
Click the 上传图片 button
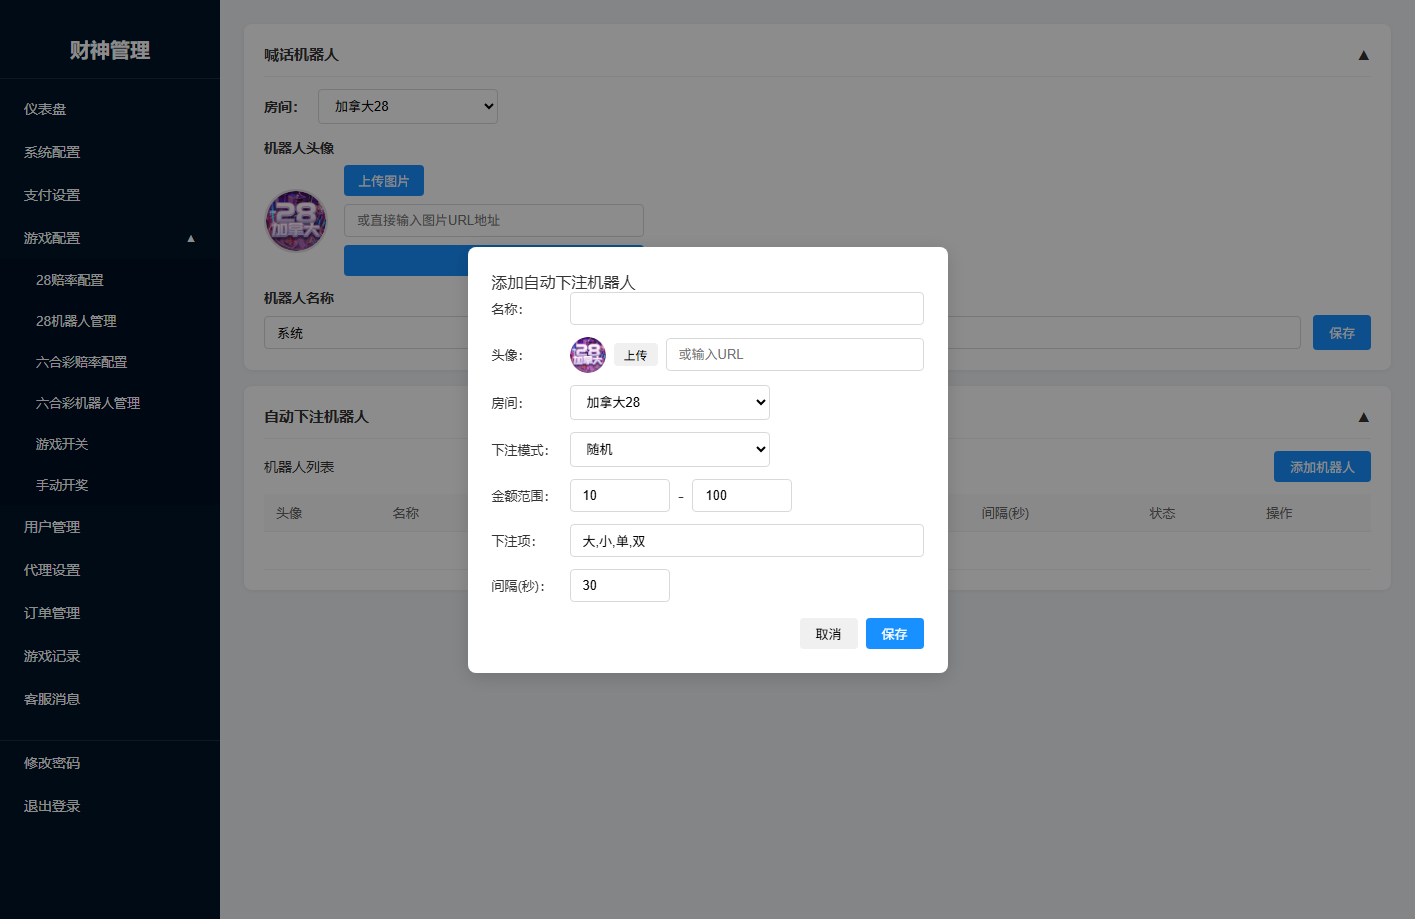coord(384,181)
